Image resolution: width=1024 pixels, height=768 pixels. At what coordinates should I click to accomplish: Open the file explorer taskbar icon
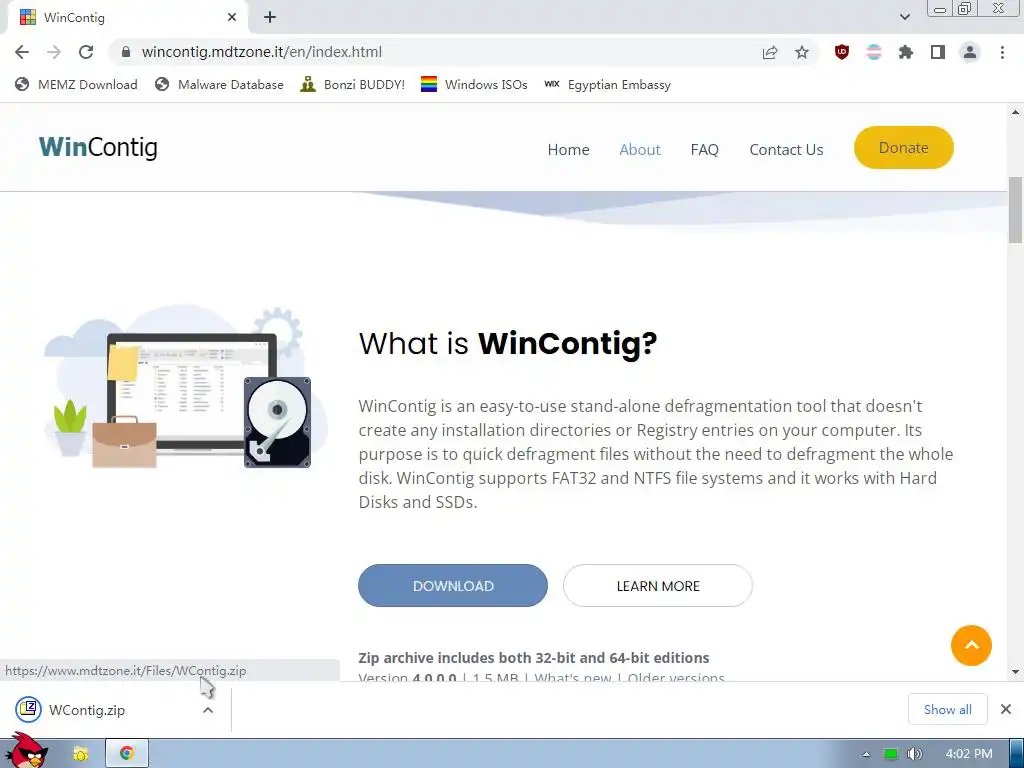tap(81, 754)
